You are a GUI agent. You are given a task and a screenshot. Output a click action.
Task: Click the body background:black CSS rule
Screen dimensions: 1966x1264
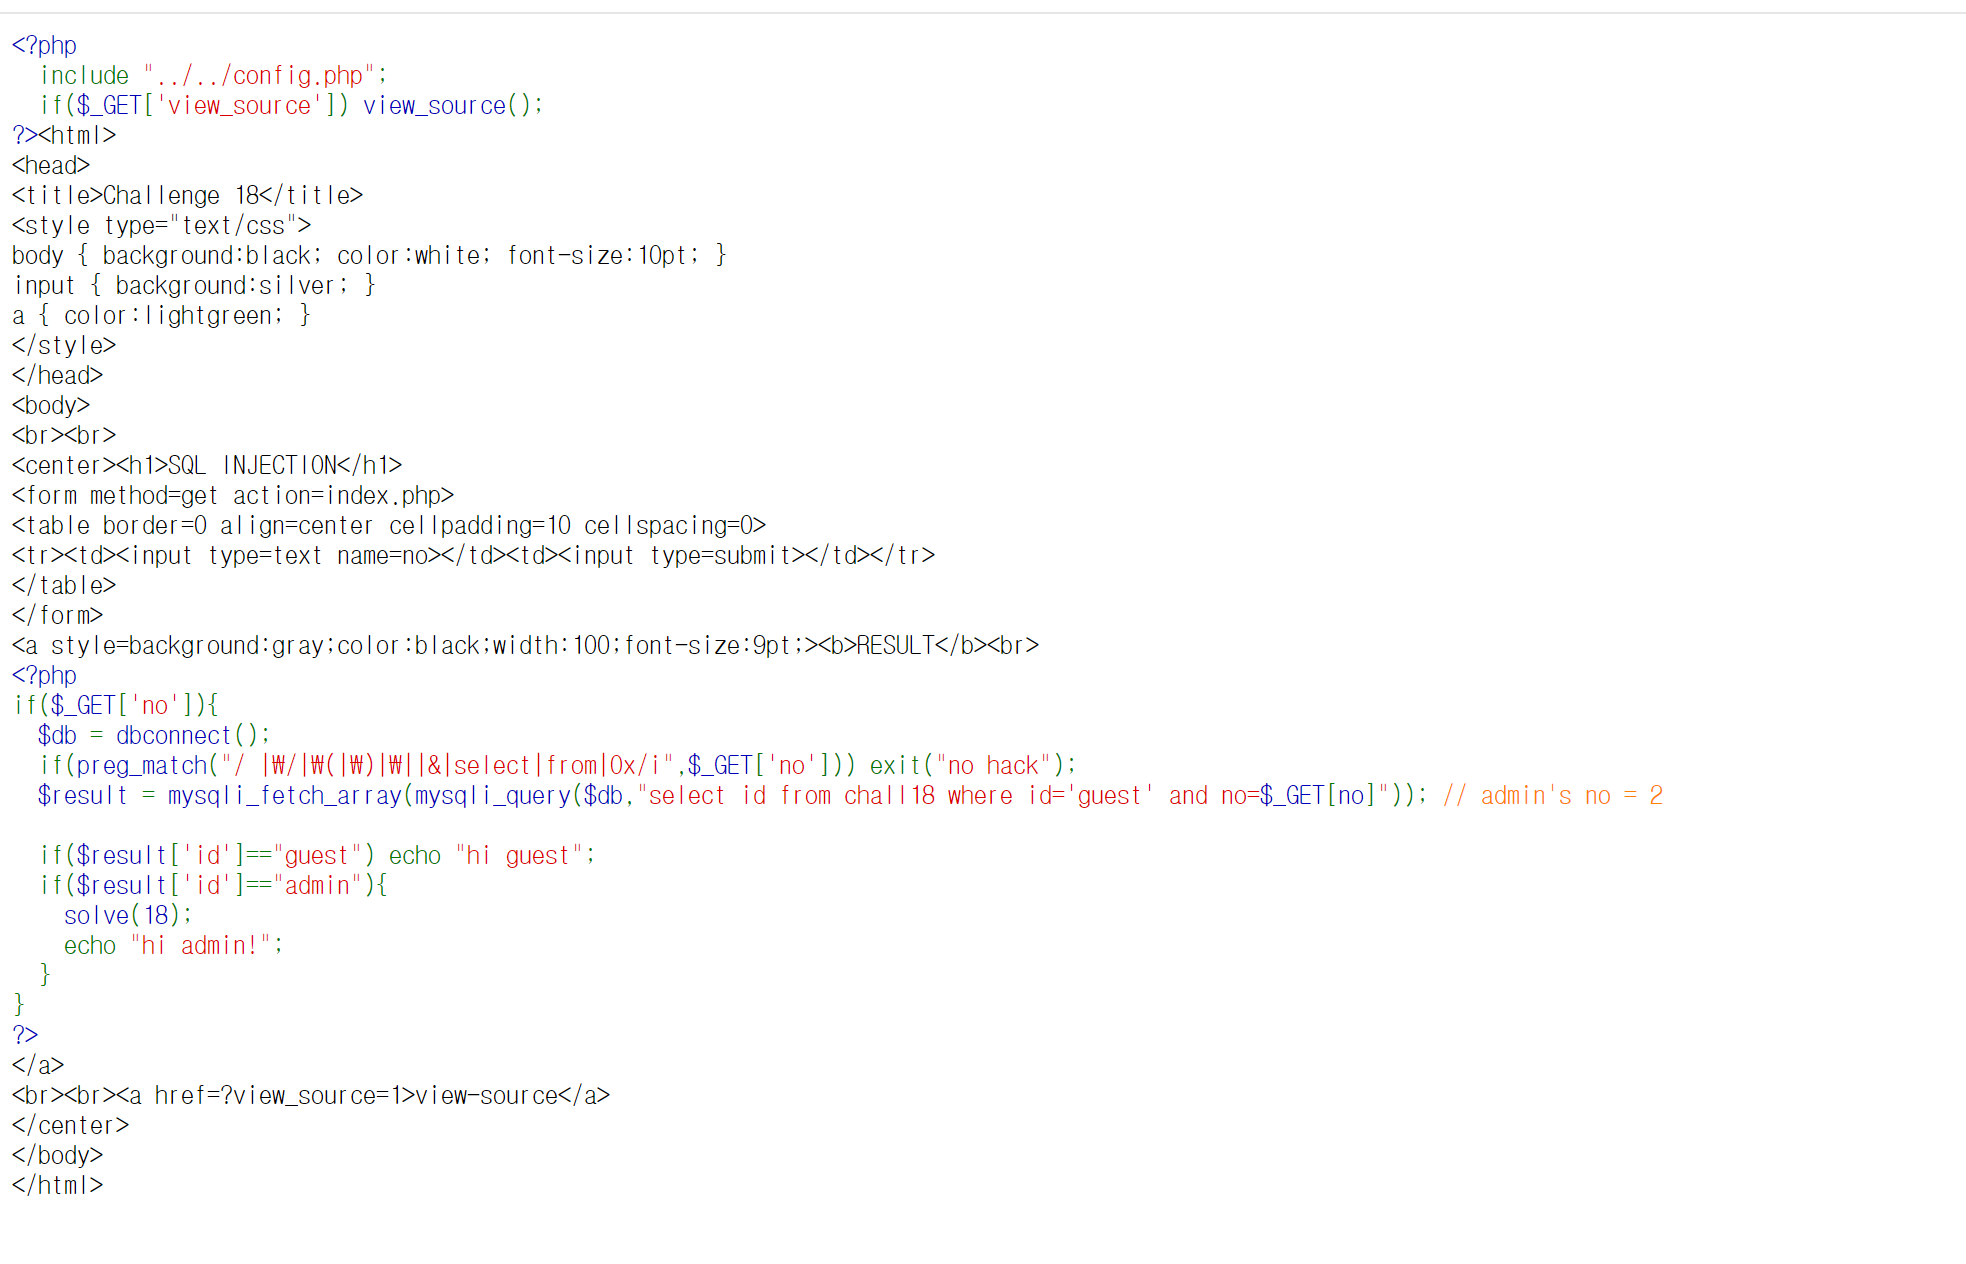pos(370,255)
